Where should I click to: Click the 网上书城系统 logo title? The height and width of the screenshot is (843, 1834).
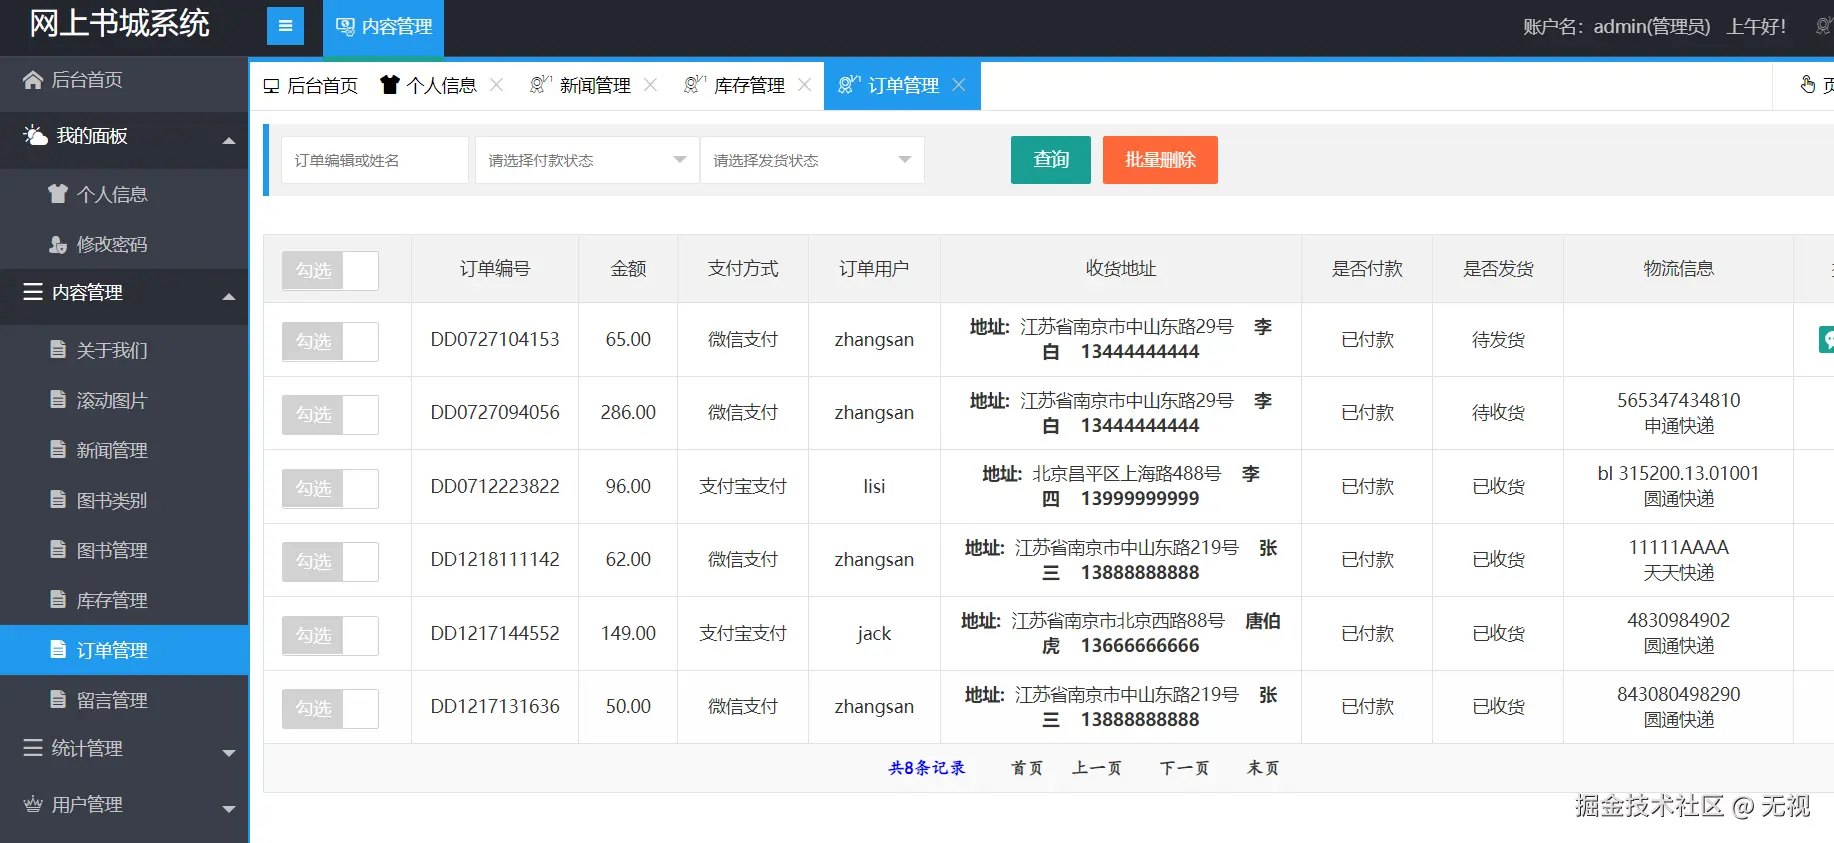[x=120, y=23]
